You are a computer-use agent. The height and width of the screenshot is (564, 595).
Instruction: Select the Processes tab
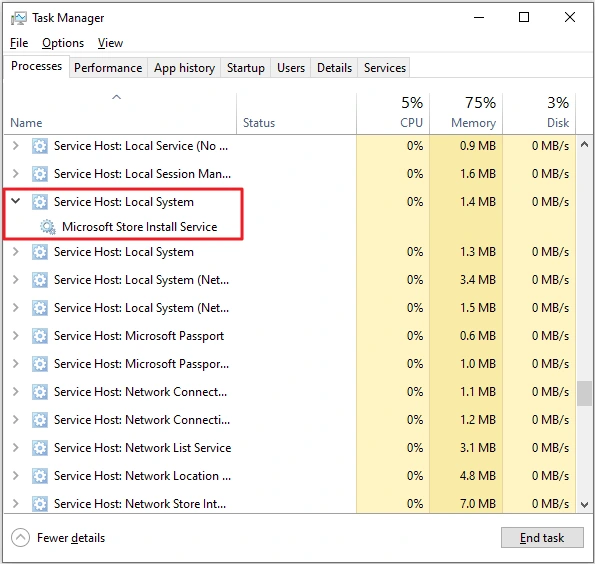(x=36, y=66)
